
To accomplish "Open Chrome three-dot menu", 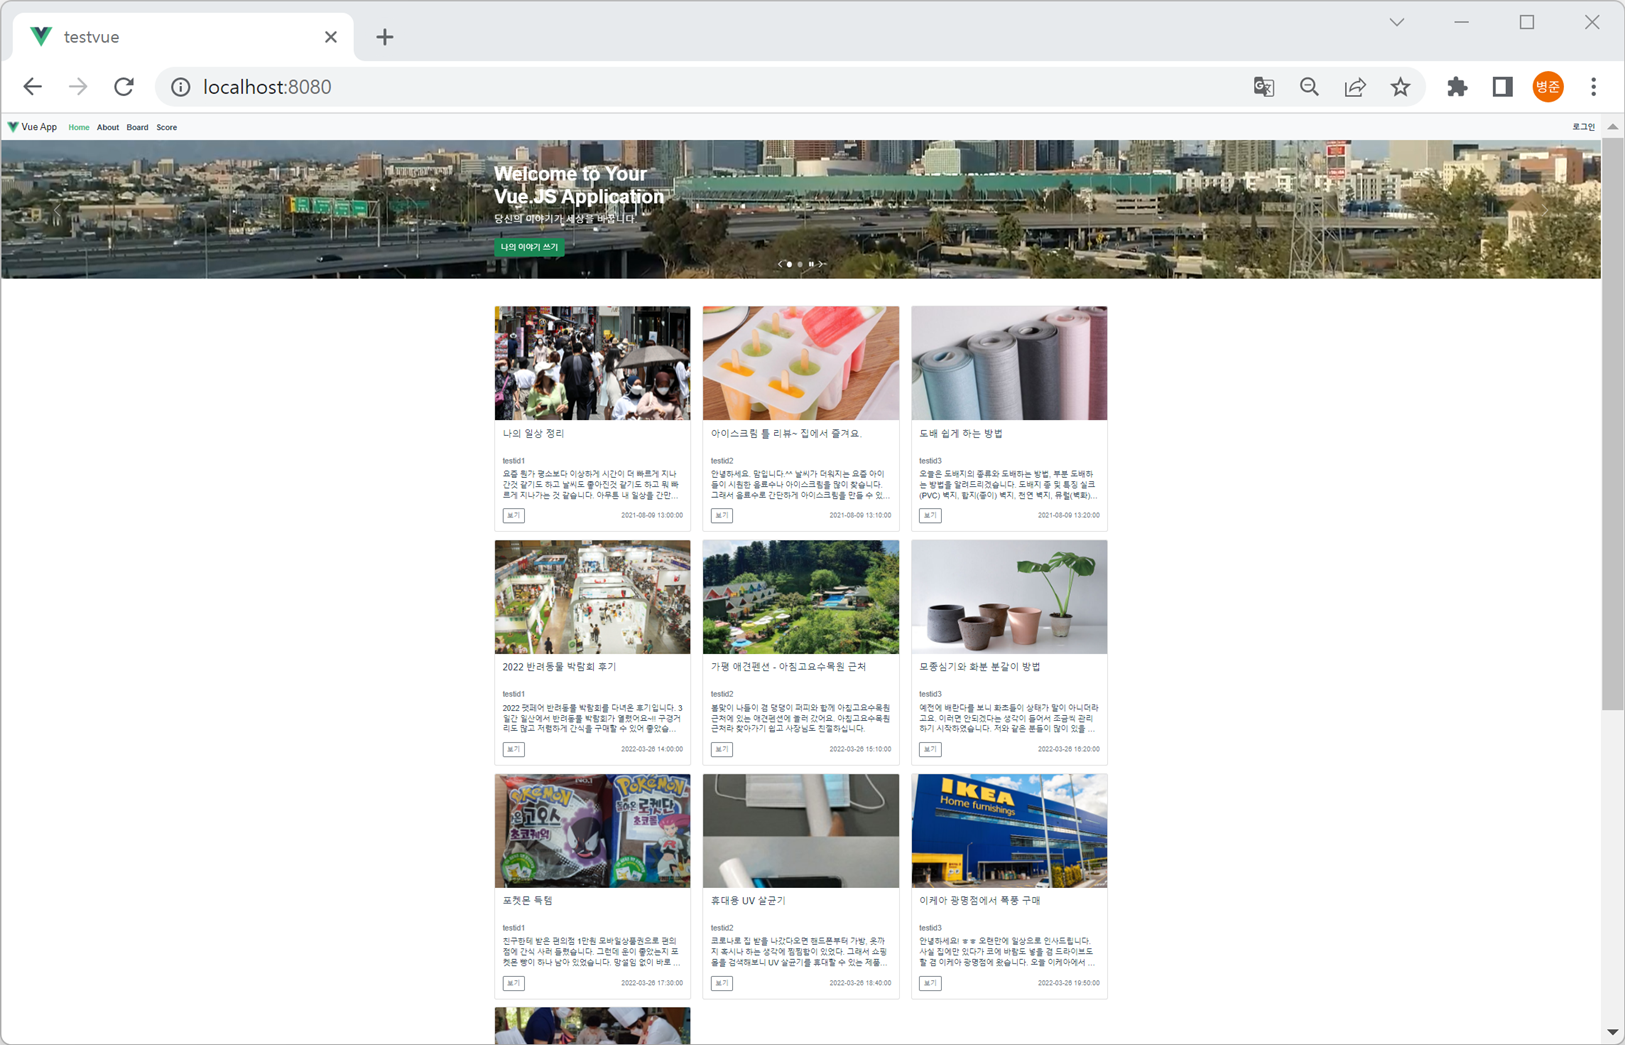I will [1594, 87].
